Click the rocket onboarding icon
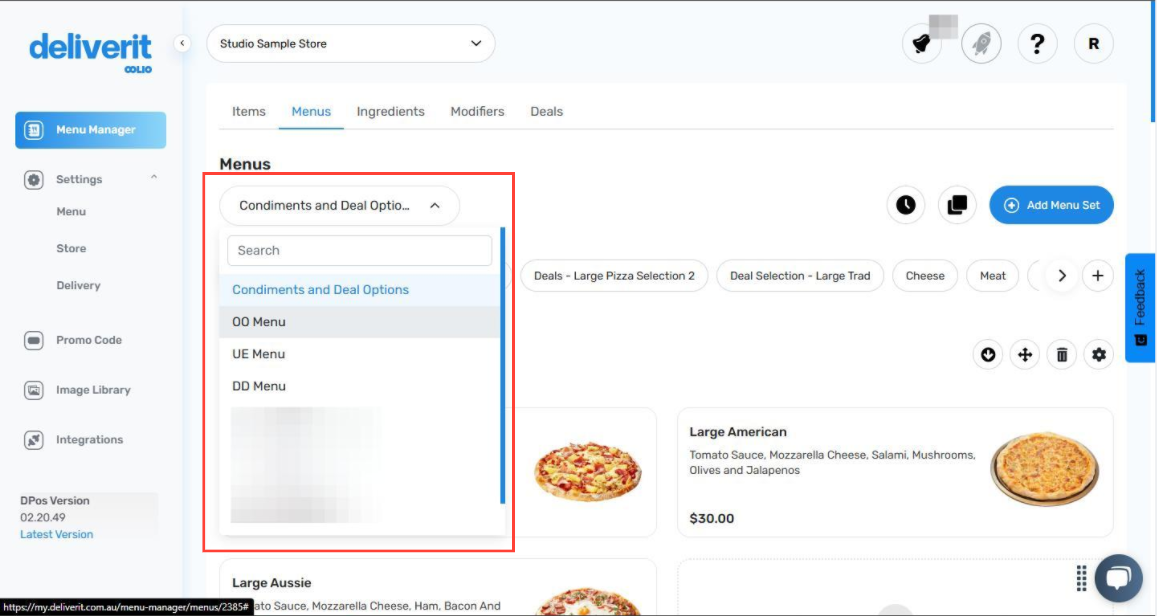 (980, 43)
